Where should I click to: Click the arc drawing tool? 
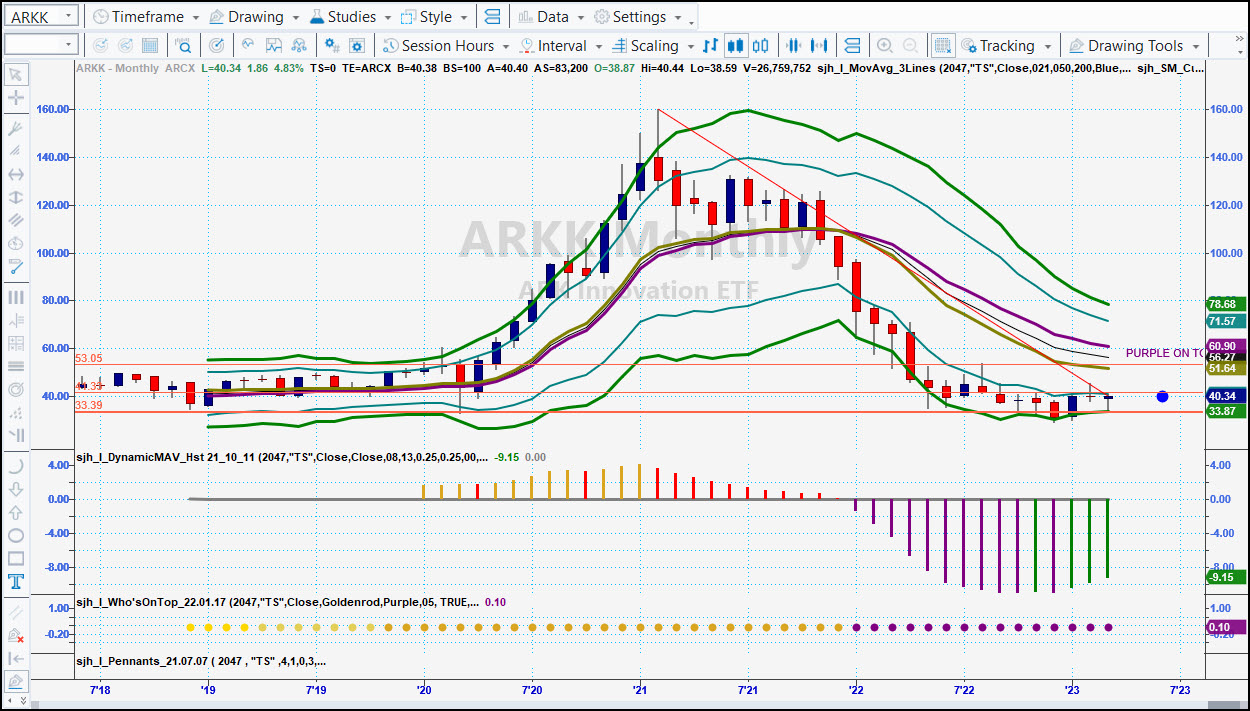[16, 466]
